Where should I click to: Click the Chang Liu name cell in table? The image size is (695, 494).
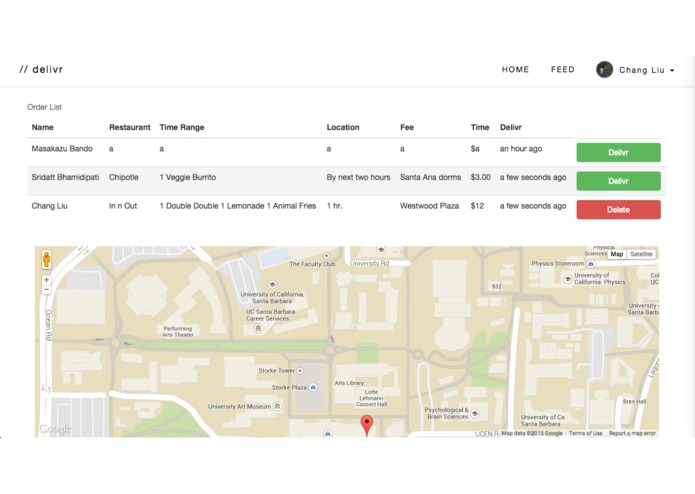pyautogui.click(x=49, y=206)
